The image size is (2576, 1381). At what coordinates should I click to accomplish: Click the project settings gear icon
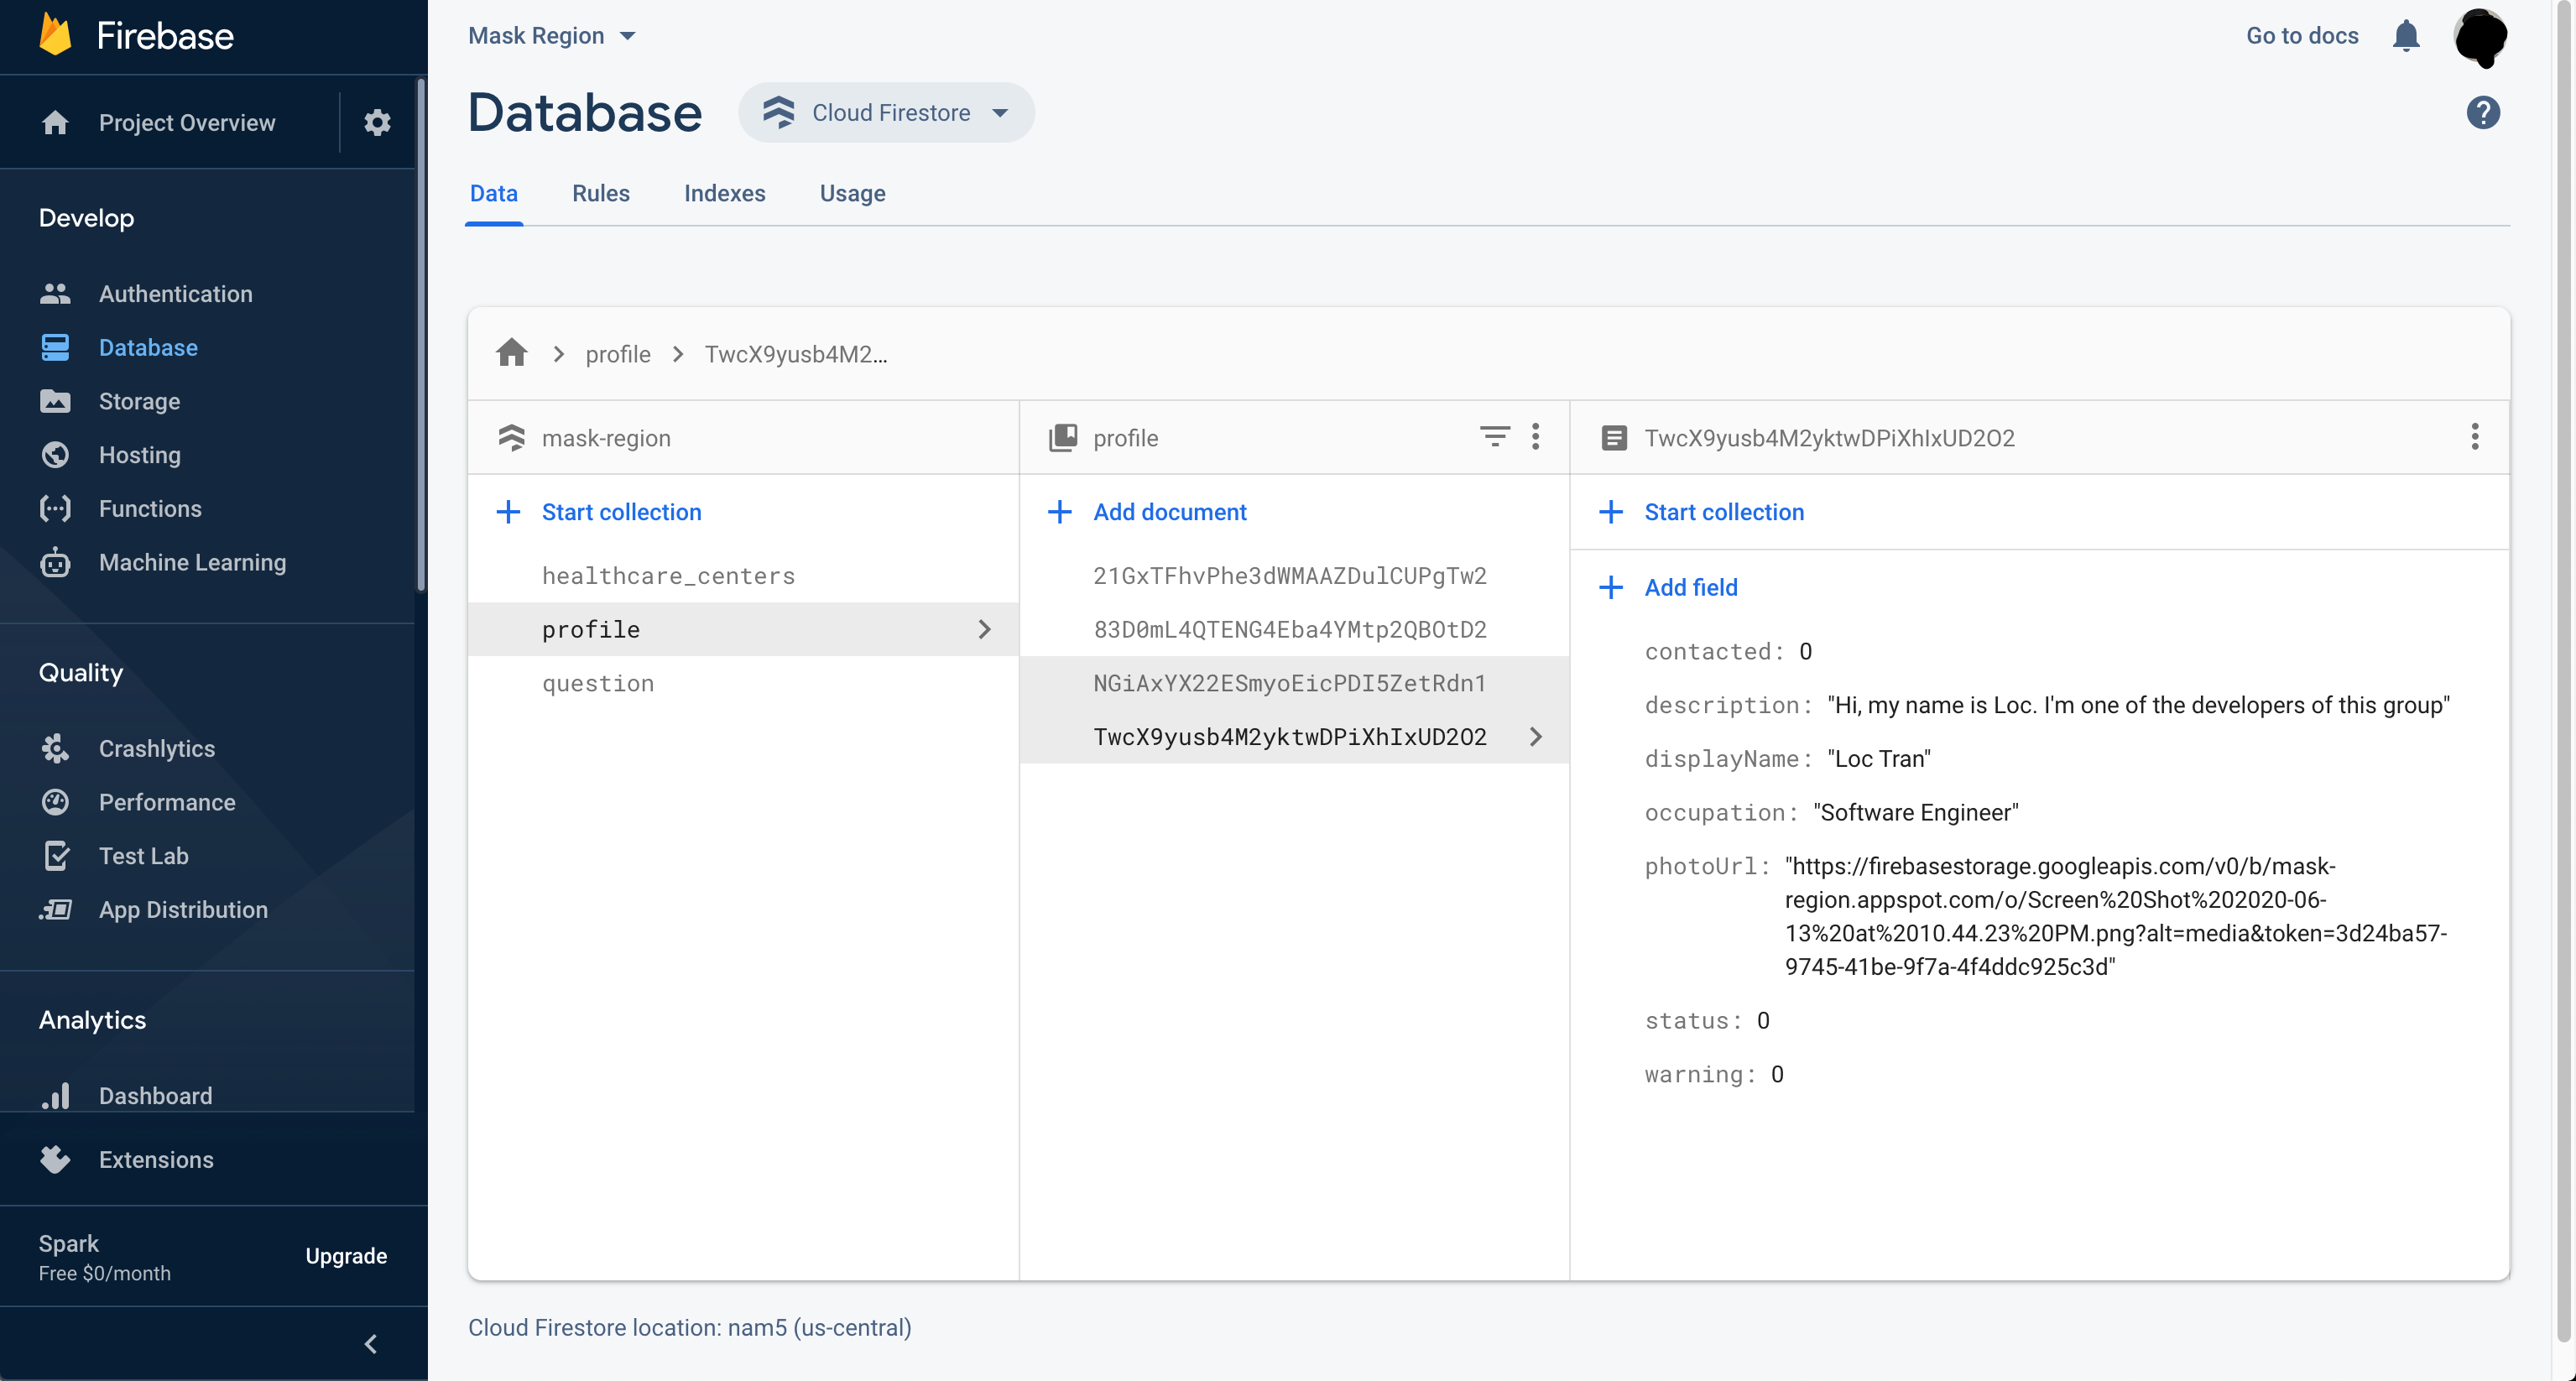[377, 122]
